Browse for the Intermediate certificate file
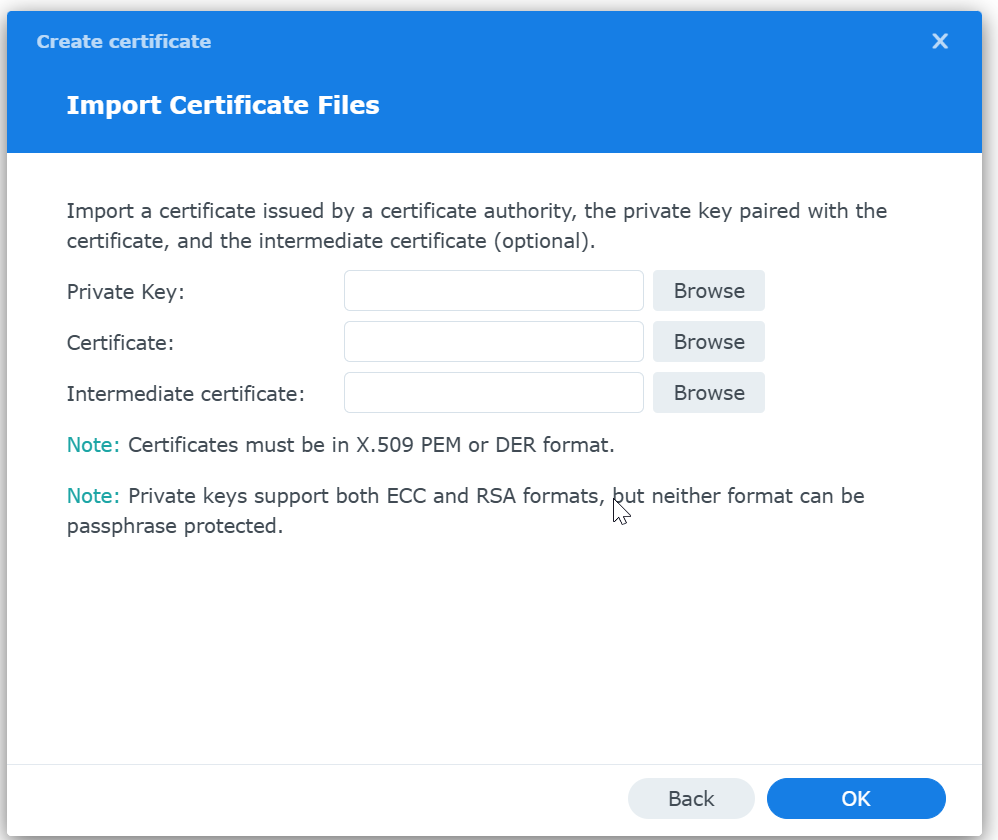 pos(708,393)
